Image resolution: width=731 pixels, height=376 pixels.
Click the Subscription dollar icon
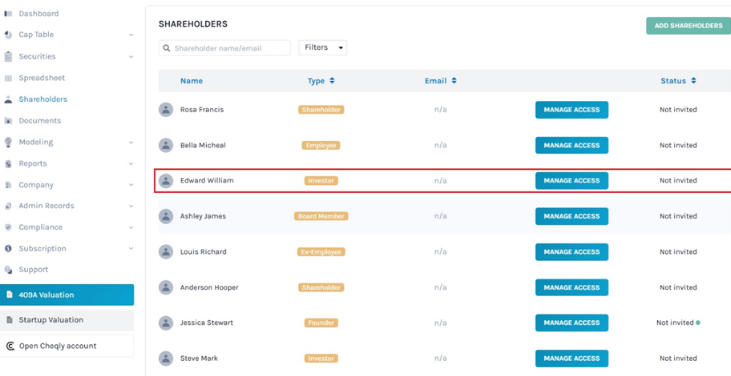click(8, 249)
